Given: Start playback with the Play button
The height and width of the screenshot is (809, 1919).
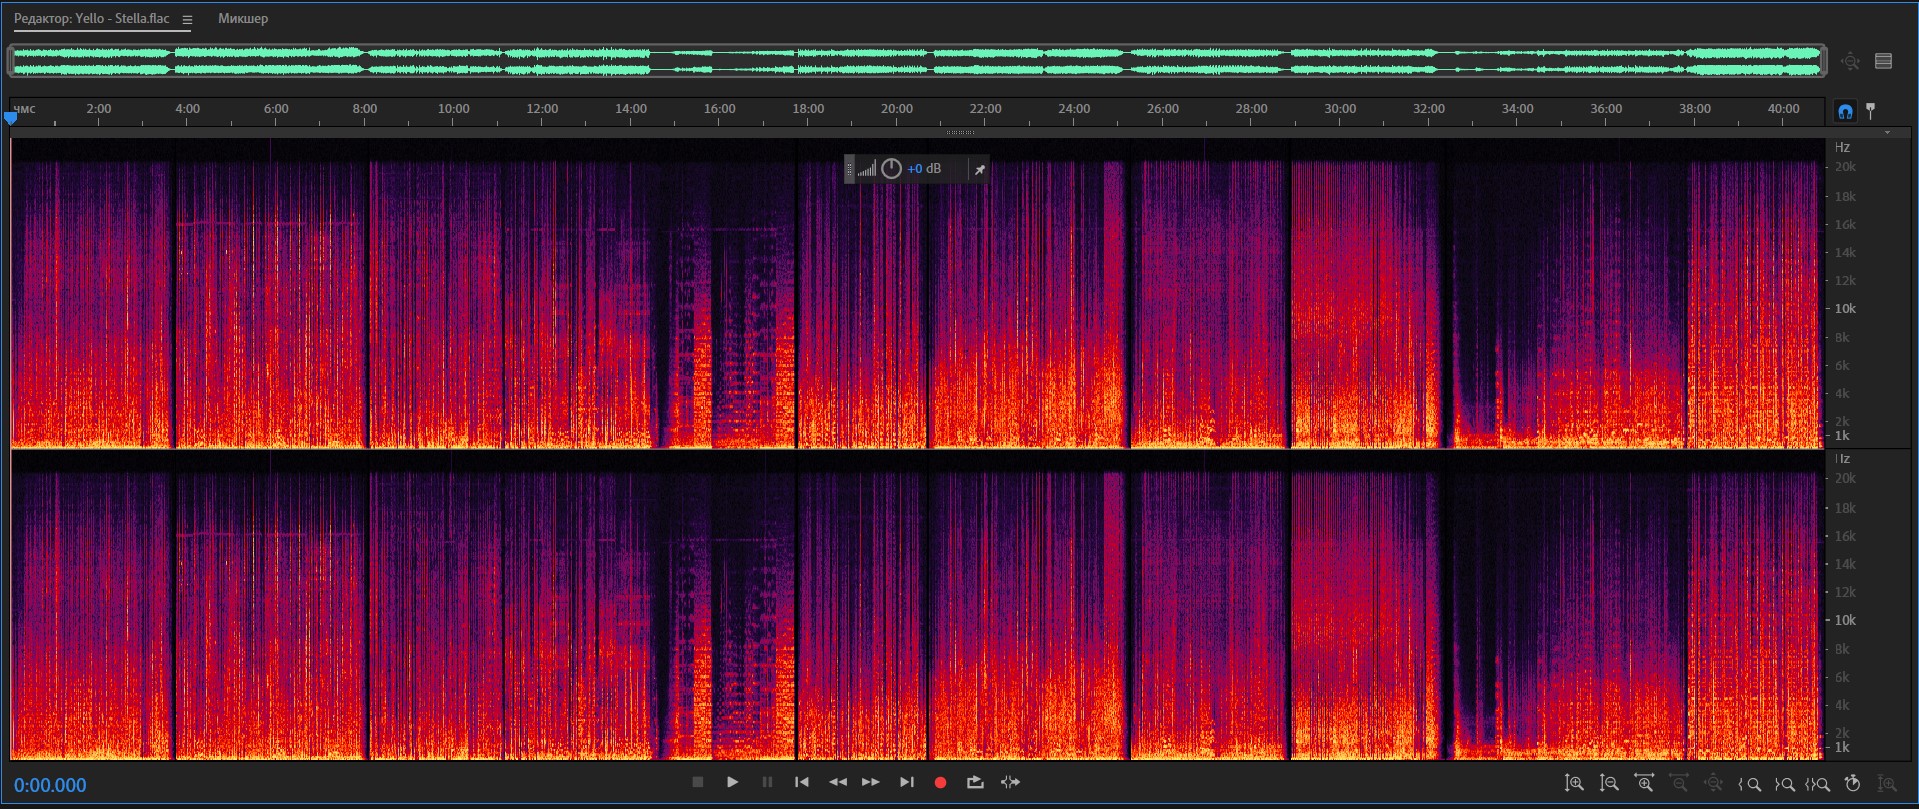Looking at the screenshot, I should click(732, 782).
